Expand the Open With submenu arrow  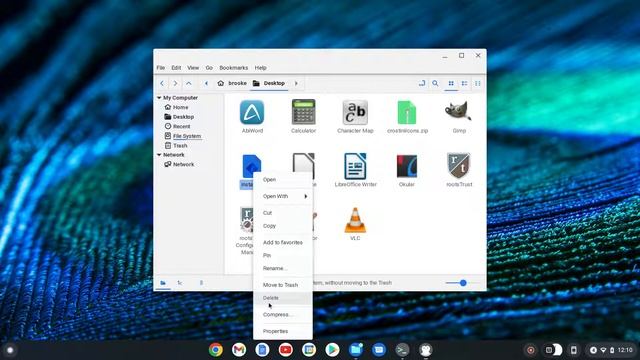pos(306,196)
